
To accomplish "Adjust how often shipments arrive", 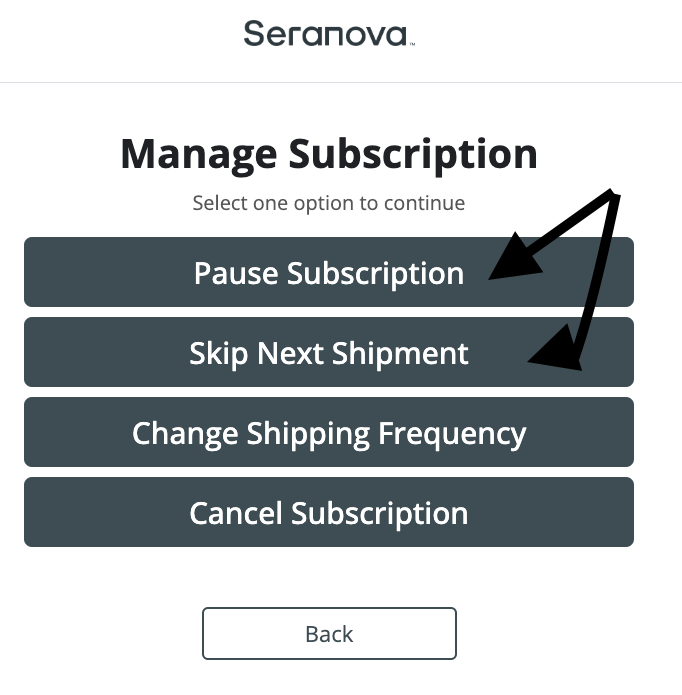I will coord(328,432).
